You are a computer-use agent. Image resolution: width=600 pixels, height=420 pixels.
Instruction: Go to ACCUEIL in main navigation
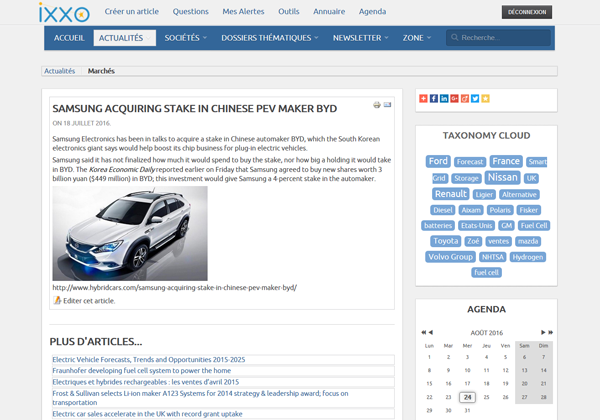tap(69, 38)
